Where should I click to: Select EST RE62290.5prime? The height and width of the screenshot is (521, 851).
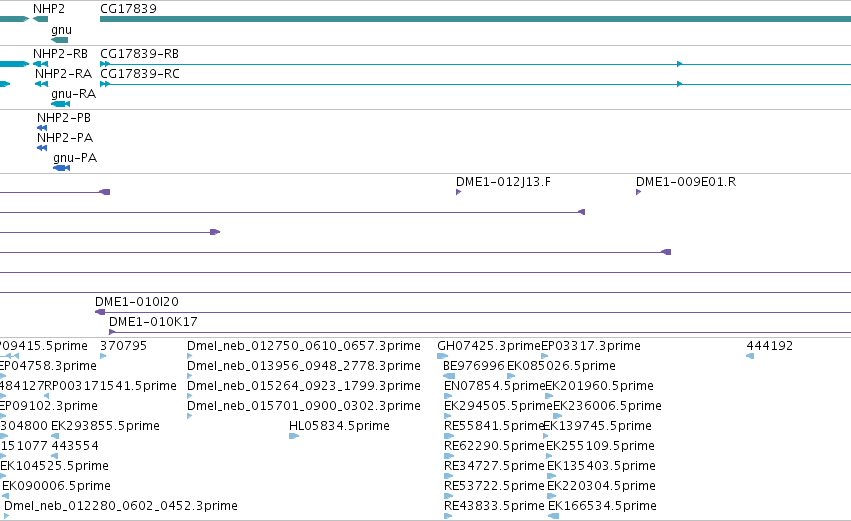[494, 446]
